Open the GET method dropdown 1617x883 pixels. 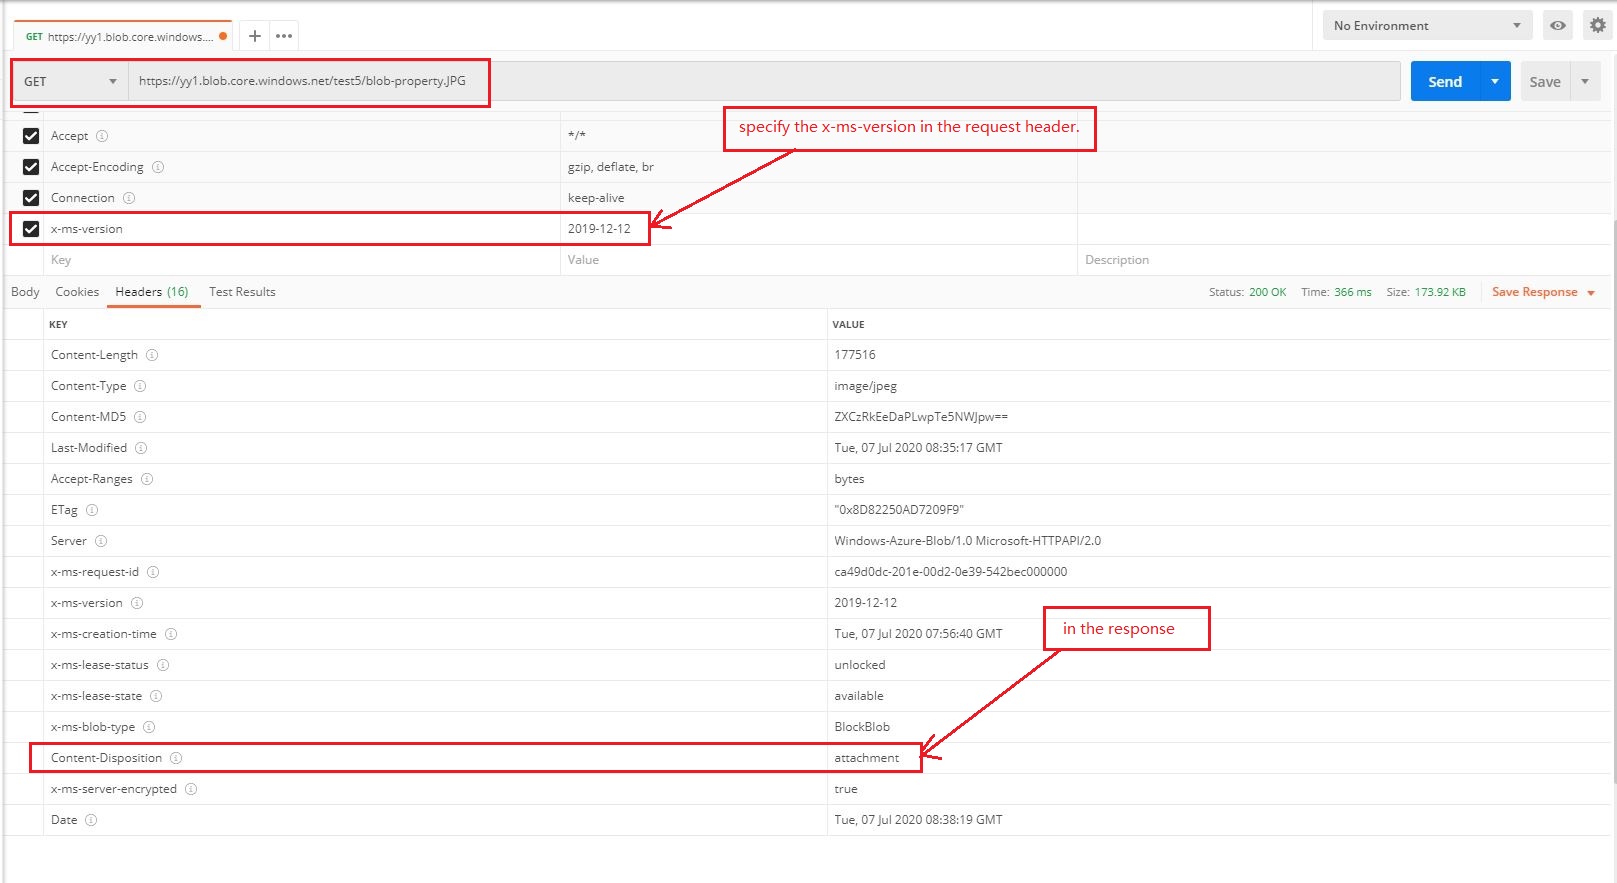pyautogui.click(x=70, y=81)
